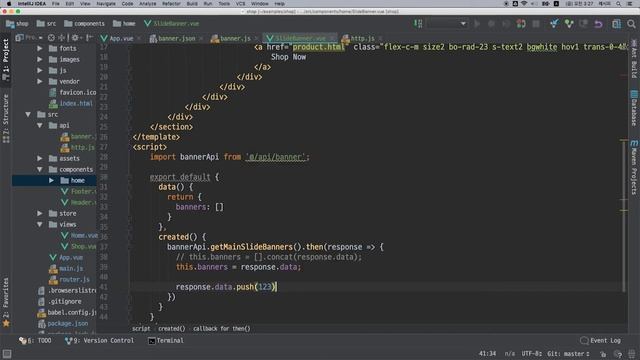This screenshot has width=640, height=360.
Task: Open Project Structure icon
Action: [x=616, y=24]
